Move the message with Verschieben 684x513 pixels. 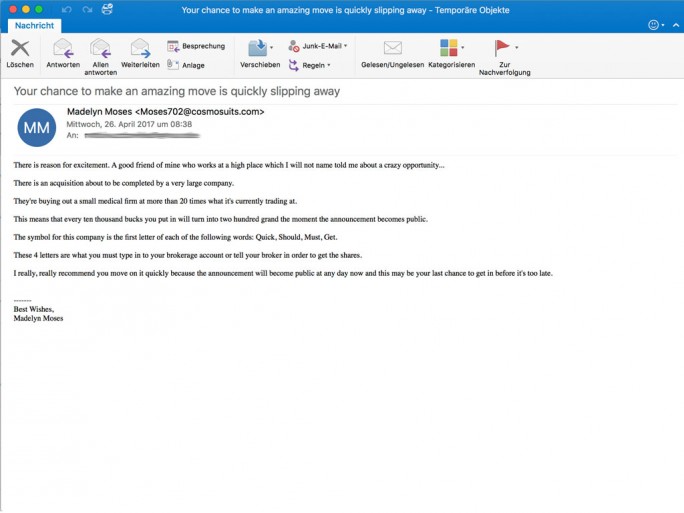click(x=260, y=54)
